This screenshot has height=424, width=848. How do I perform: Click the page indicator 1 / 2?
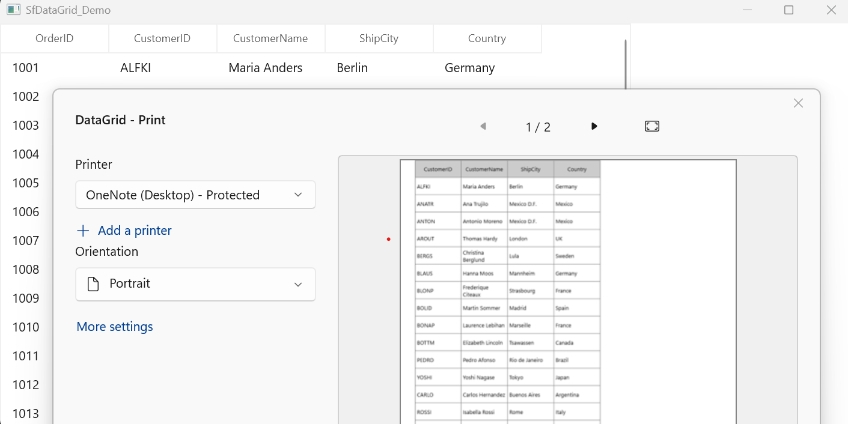pos(538,127)
